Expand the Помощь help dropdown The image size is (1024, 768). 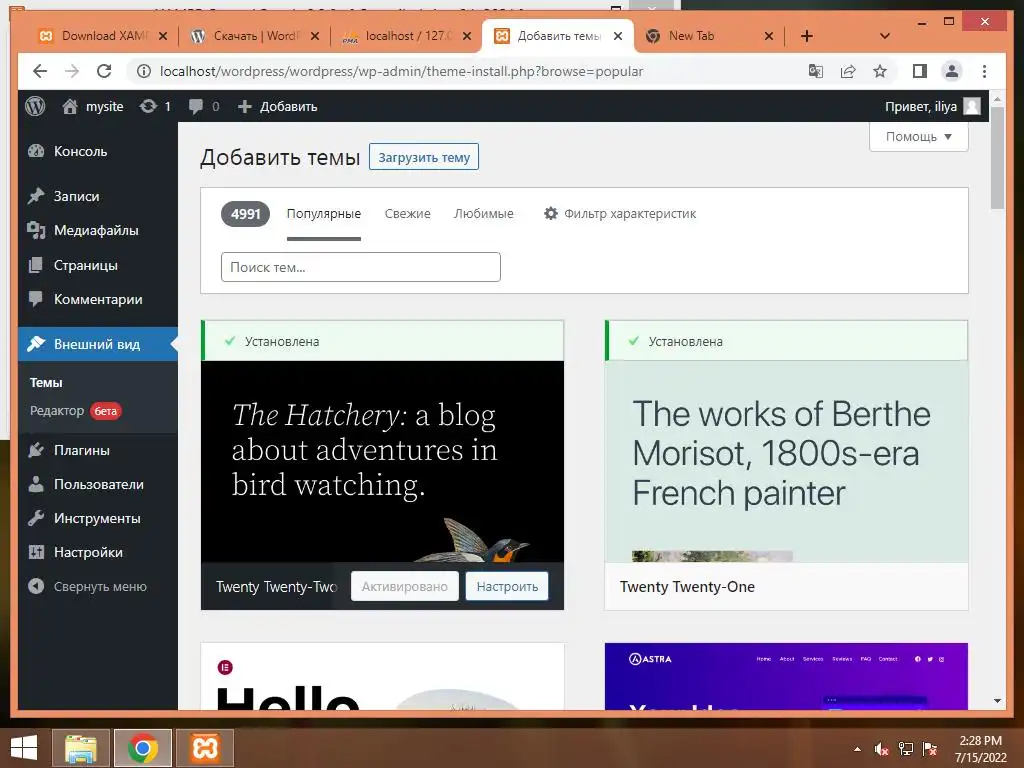918,136
